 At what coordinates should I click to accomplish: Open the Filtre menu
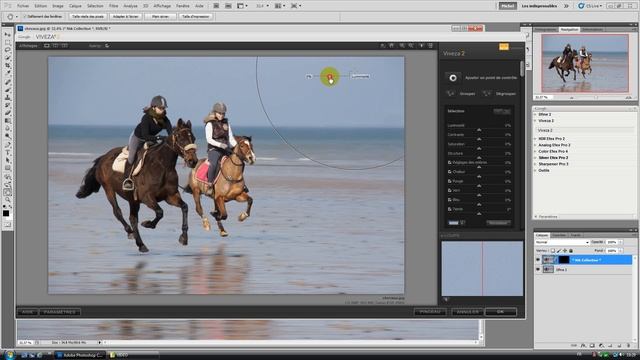113,6
